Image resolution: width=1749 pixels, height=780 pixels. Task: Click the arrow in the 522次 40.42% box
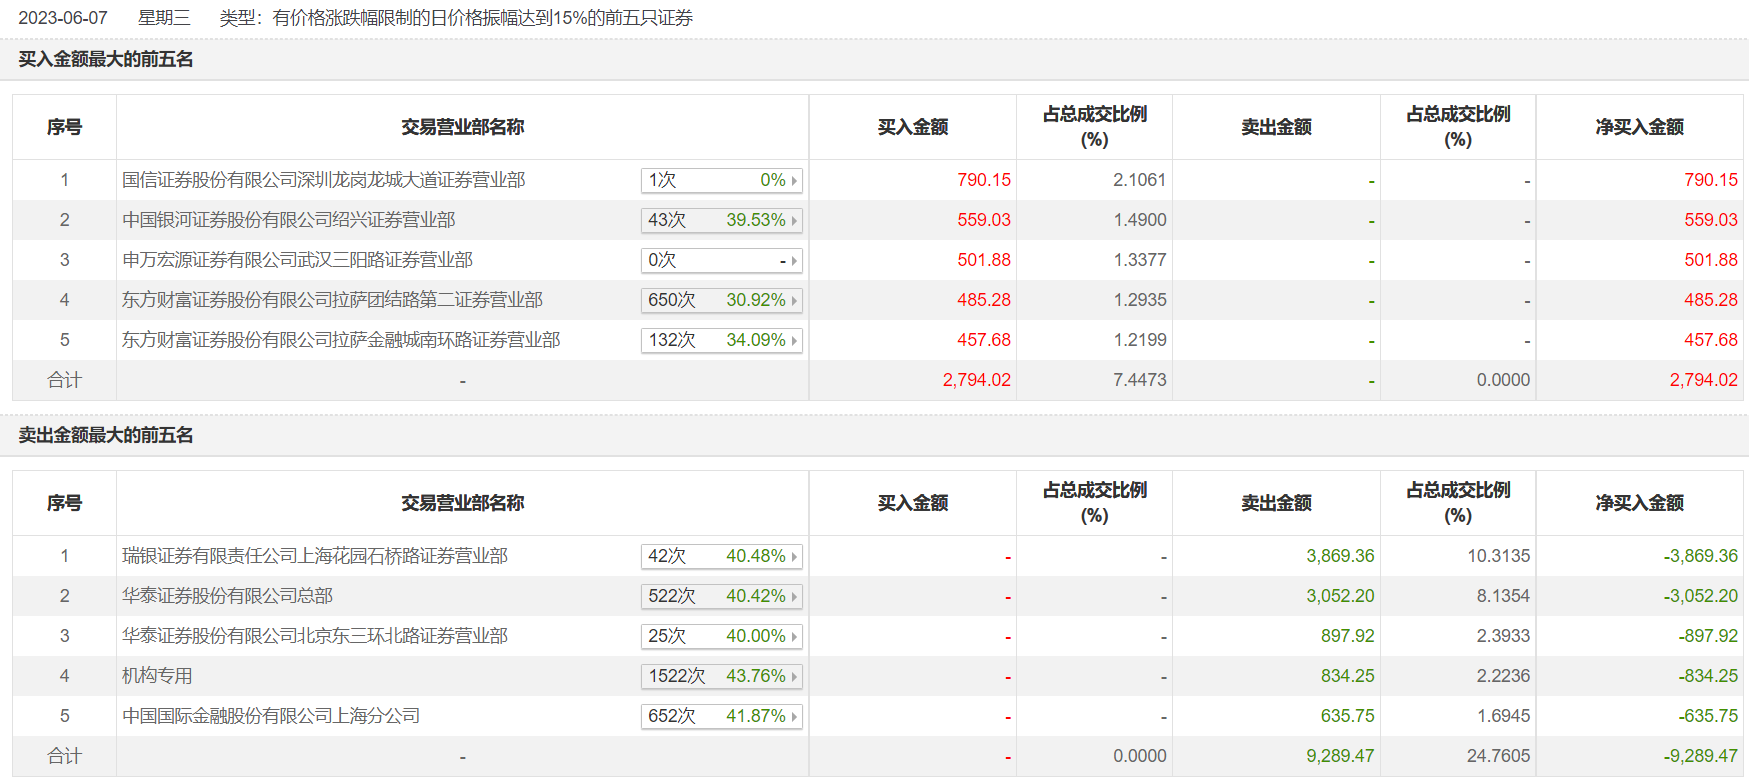click(794, 597)
